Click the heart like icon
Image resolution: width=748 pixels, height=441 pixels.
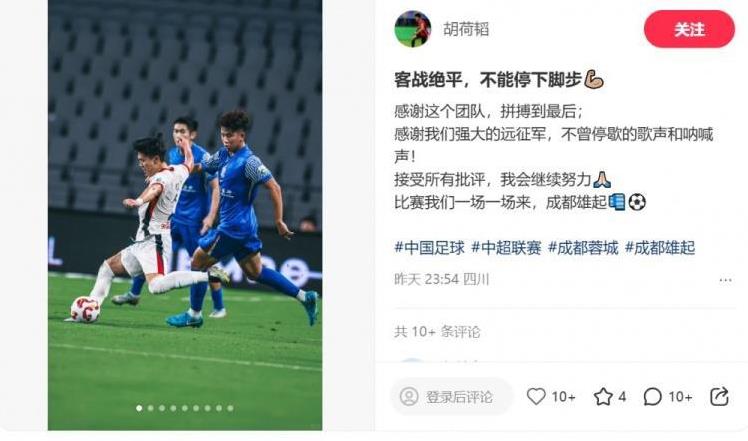536,396
